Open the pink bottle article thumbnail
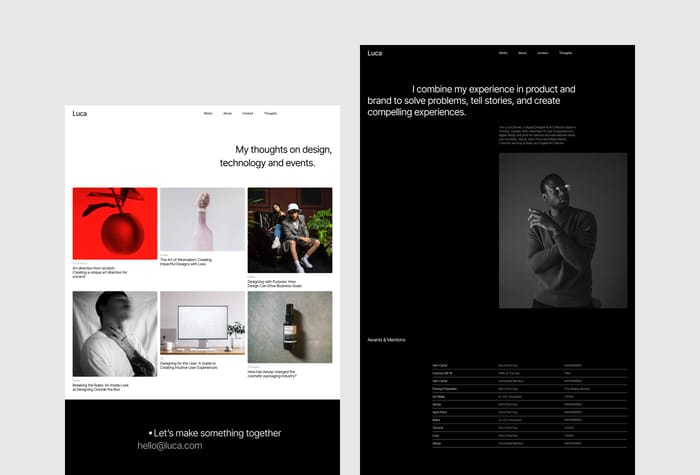This screenshot has width=700, height=475. pos(202,219)
